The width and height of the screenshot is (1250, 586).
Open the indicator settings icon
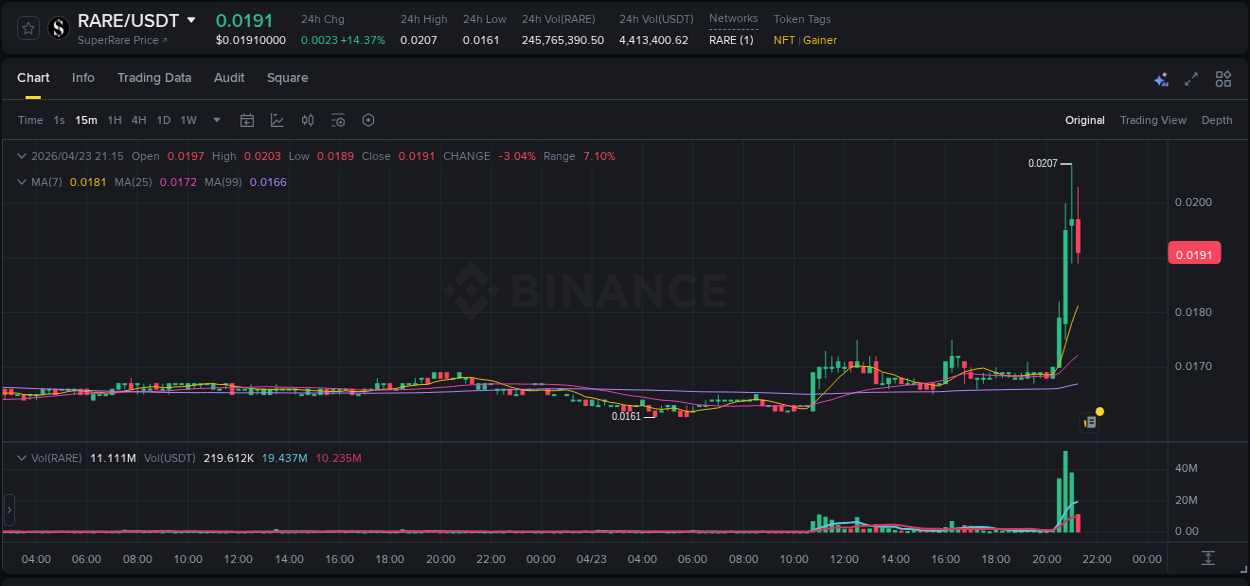point(338,120)
